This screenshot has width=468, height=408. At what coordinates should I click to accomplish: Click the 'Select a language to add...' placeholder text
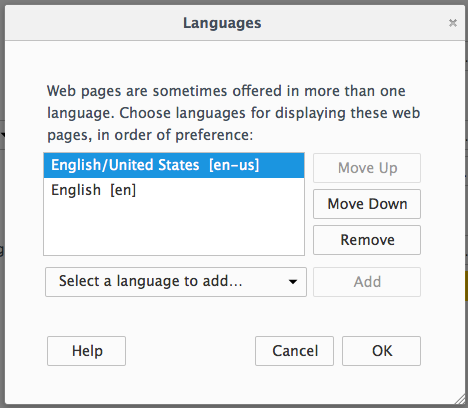click(150, 281)
